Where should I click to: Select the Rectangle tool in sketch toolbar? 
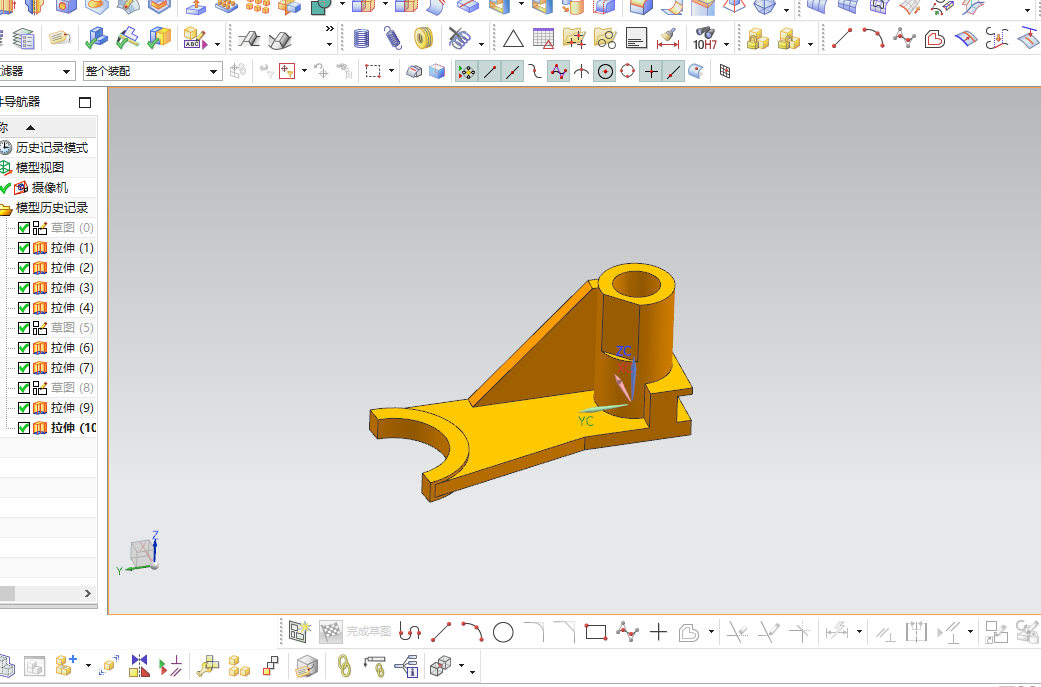tap(596, 632)
